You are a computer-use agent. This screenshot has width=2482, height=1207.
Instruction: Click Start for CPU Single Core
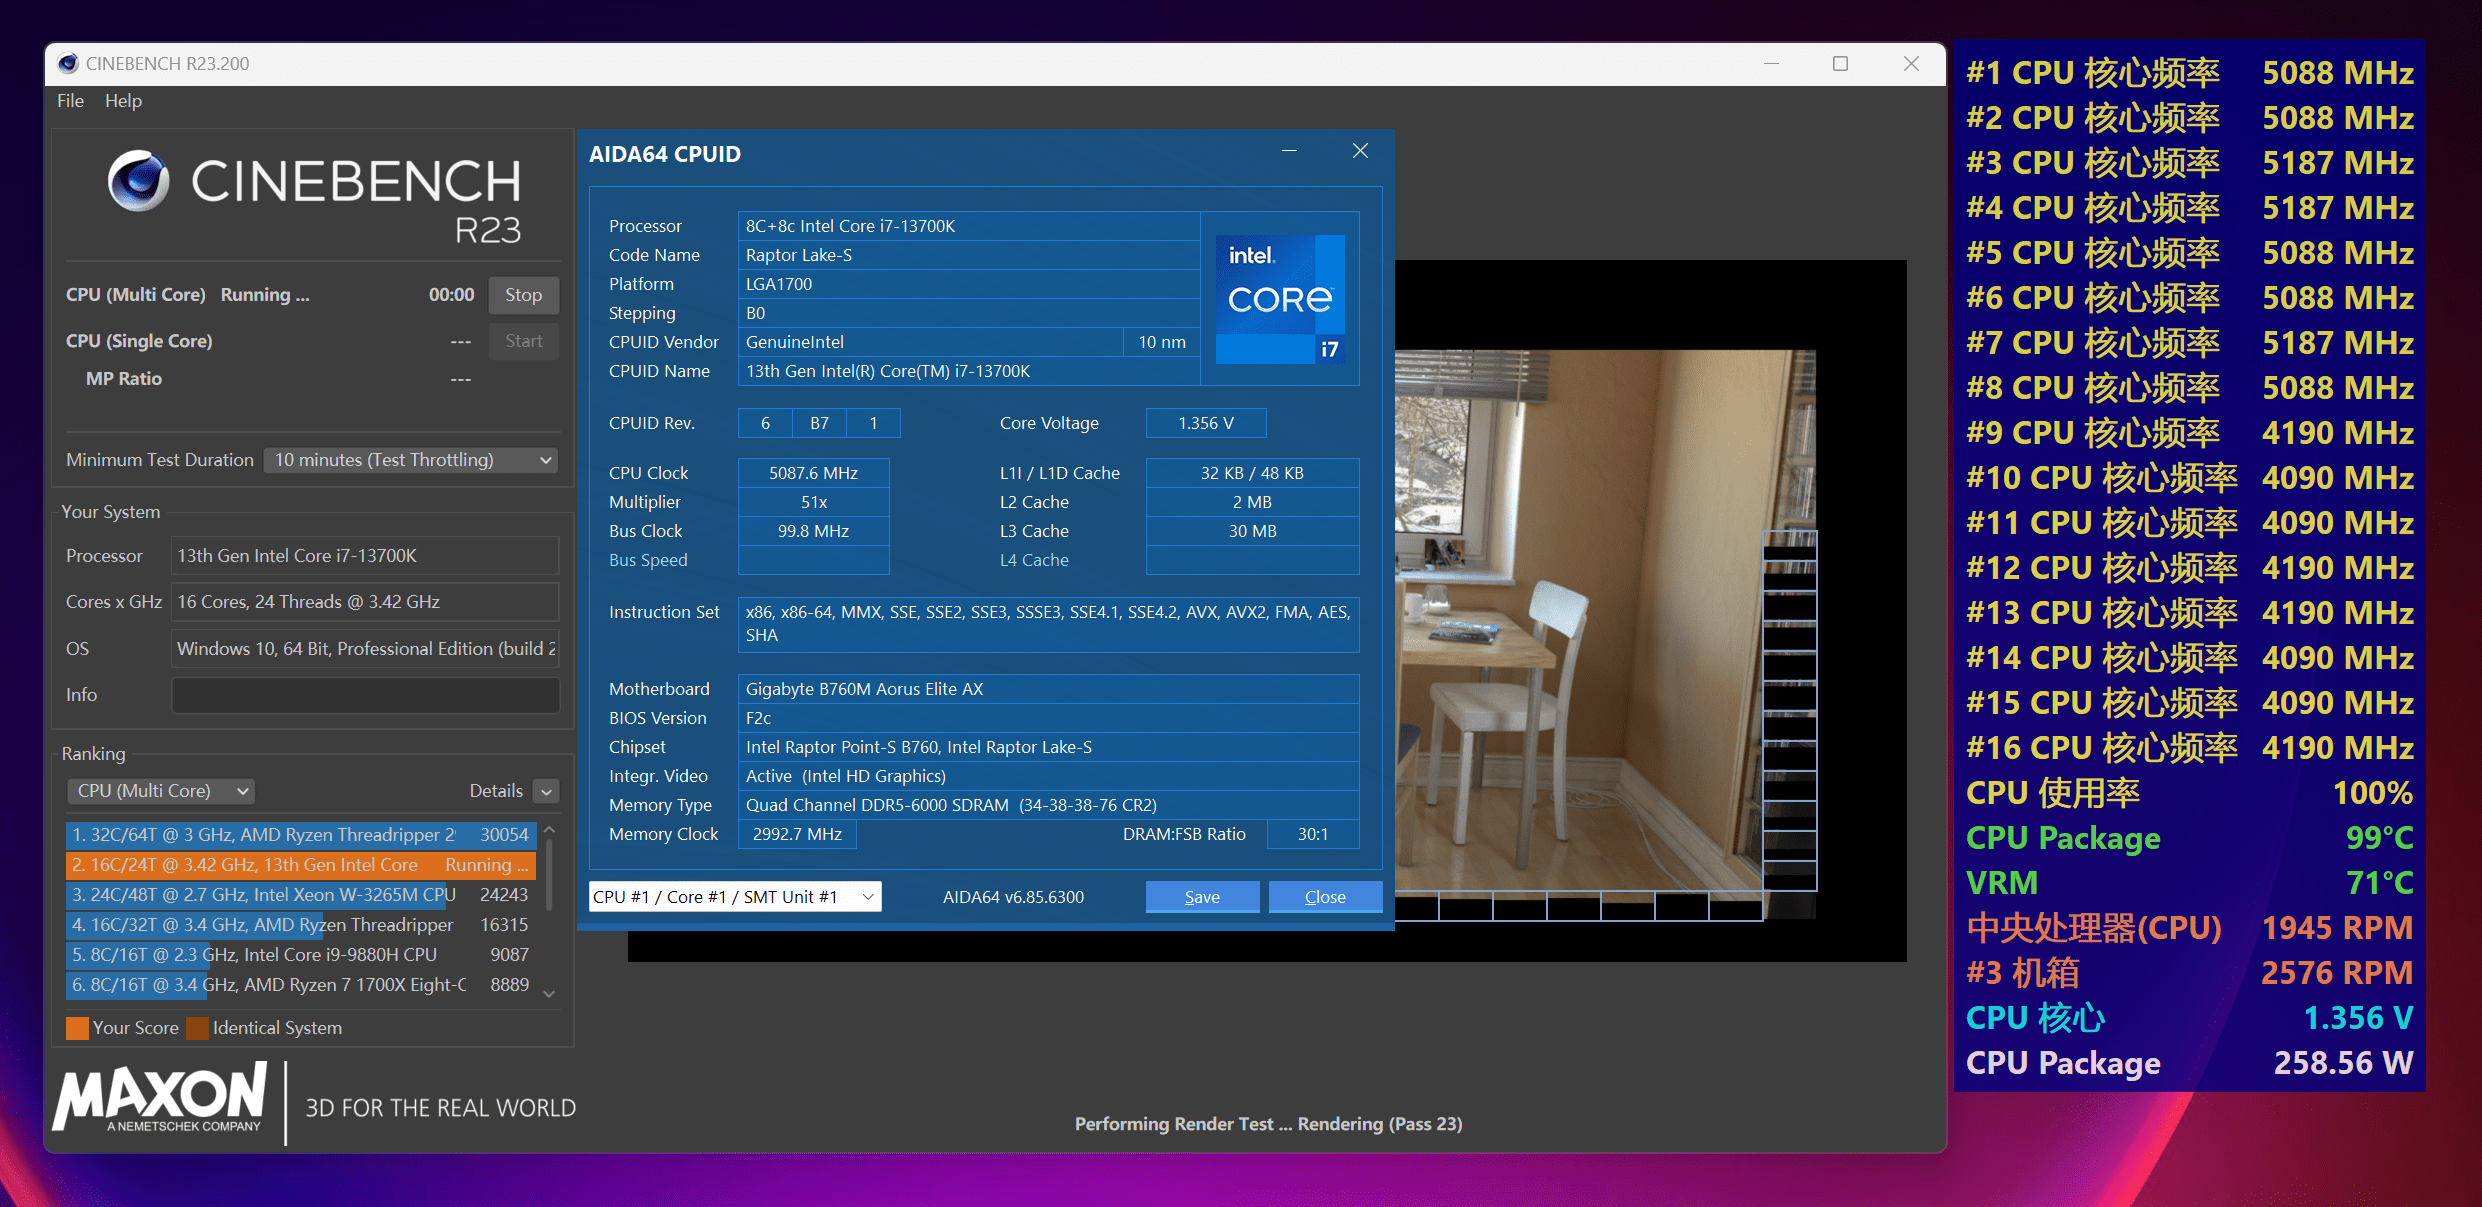pos(523,341)
